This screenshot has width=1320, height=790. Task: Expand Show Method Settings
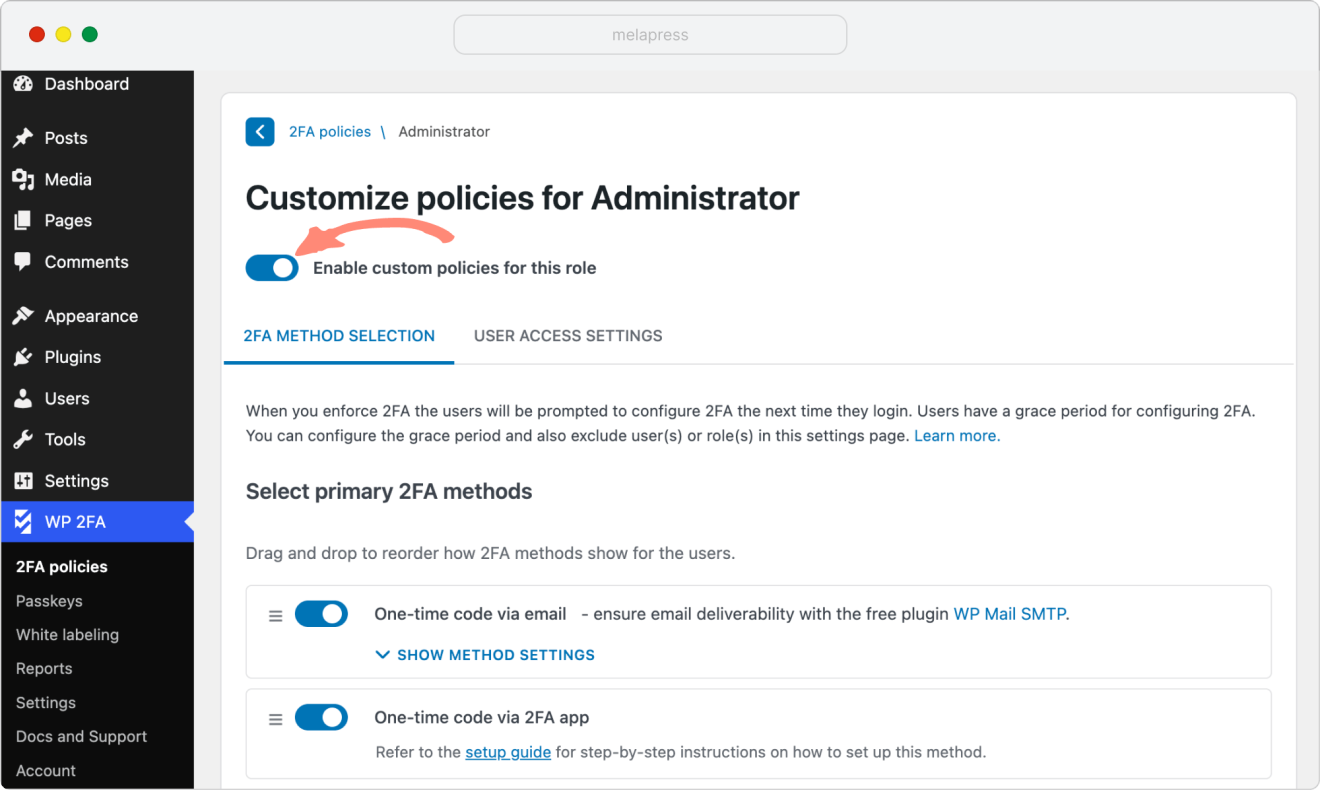pos(485,655)
